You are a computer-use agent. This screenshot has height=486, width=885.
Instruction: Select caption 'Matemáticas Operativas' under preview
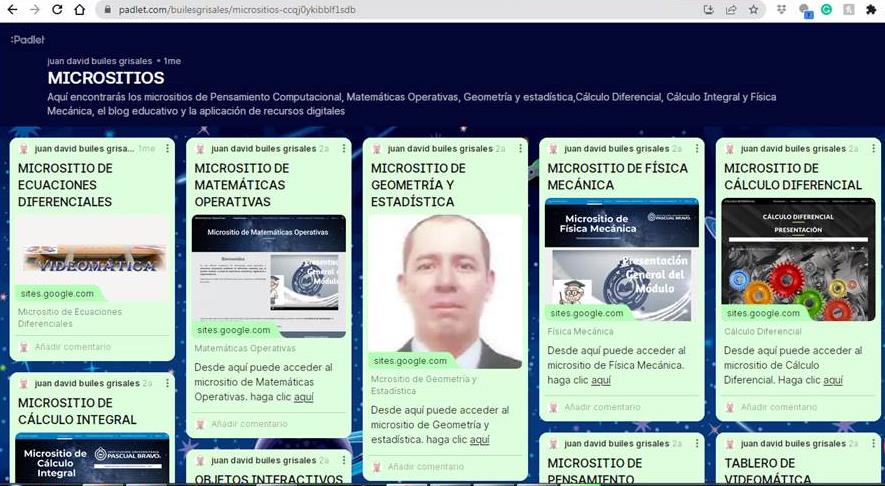245,348
